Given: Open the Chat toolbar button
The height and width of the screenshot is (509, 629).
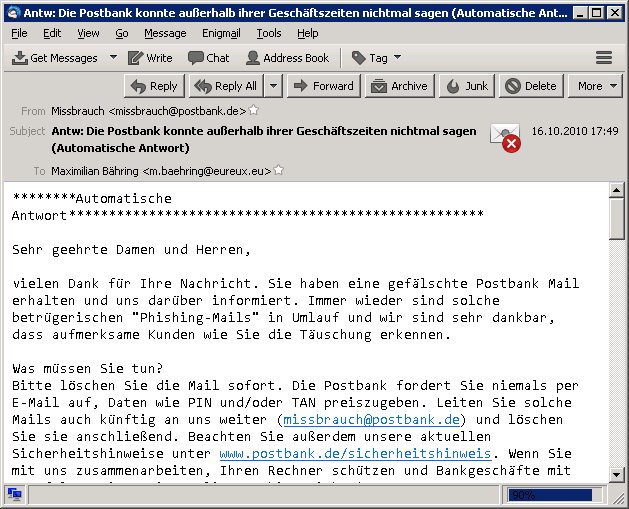Looking at the screenshot, I should pyautogui.click(x=208, y=58).
